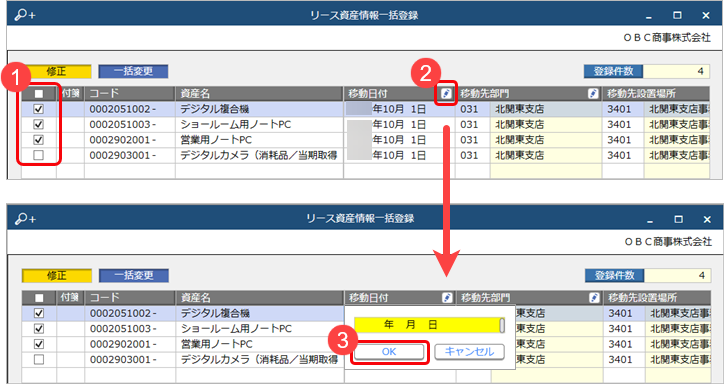Click 修正 button in lower window

56,276
